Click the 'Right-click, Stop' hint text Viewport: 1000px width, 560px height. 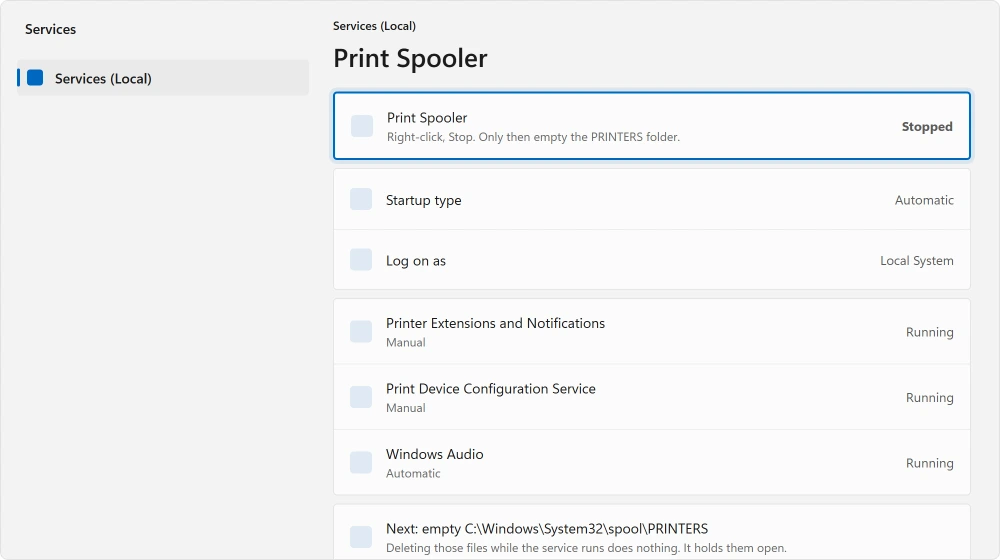[x=533, y=136]
